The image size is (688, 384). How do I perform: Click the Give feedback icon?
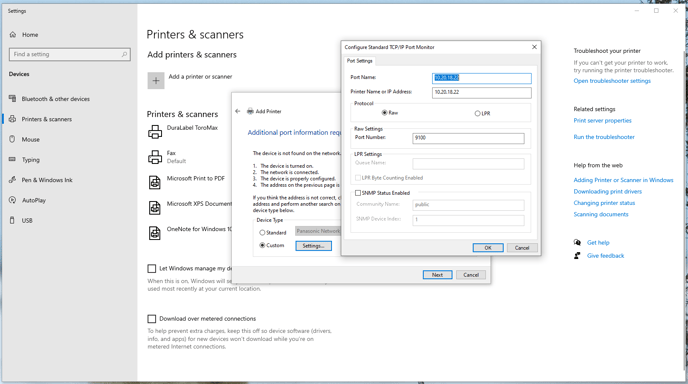[x=577, y=255]
